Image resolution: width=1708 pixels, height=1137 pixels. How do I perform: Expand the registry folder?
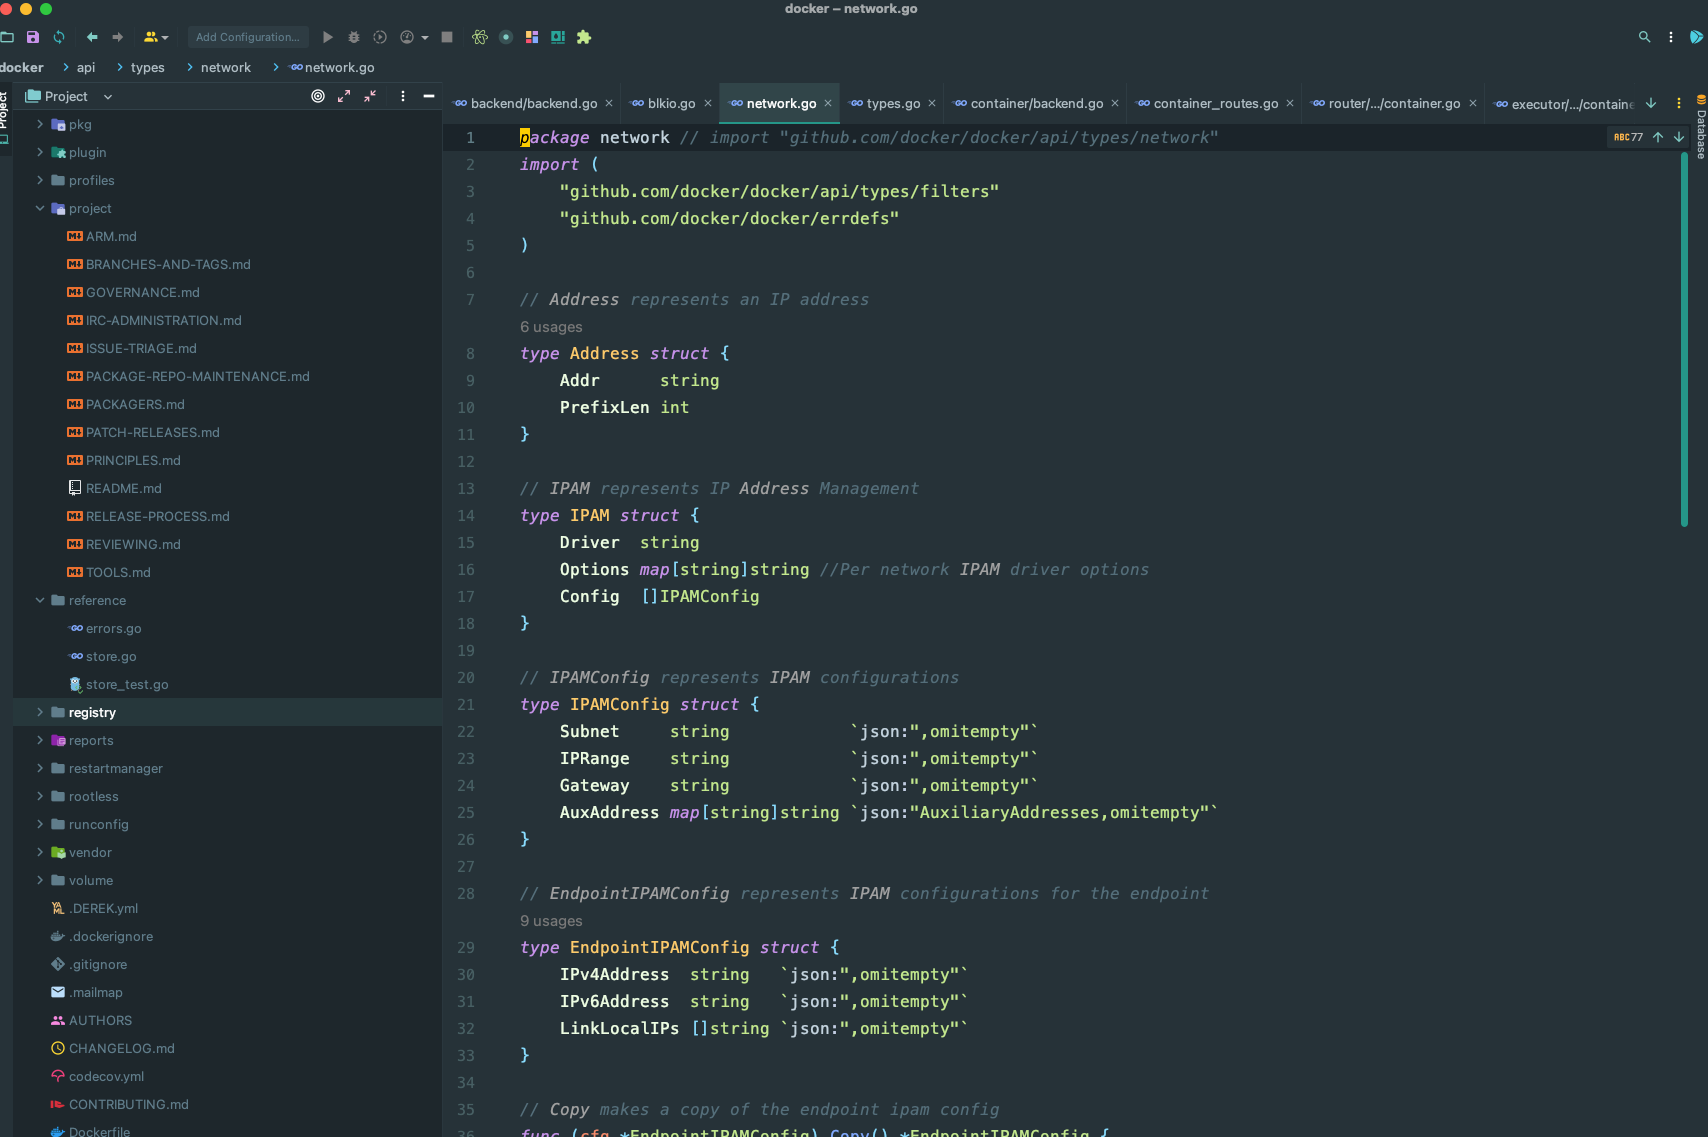click(40, 712)
